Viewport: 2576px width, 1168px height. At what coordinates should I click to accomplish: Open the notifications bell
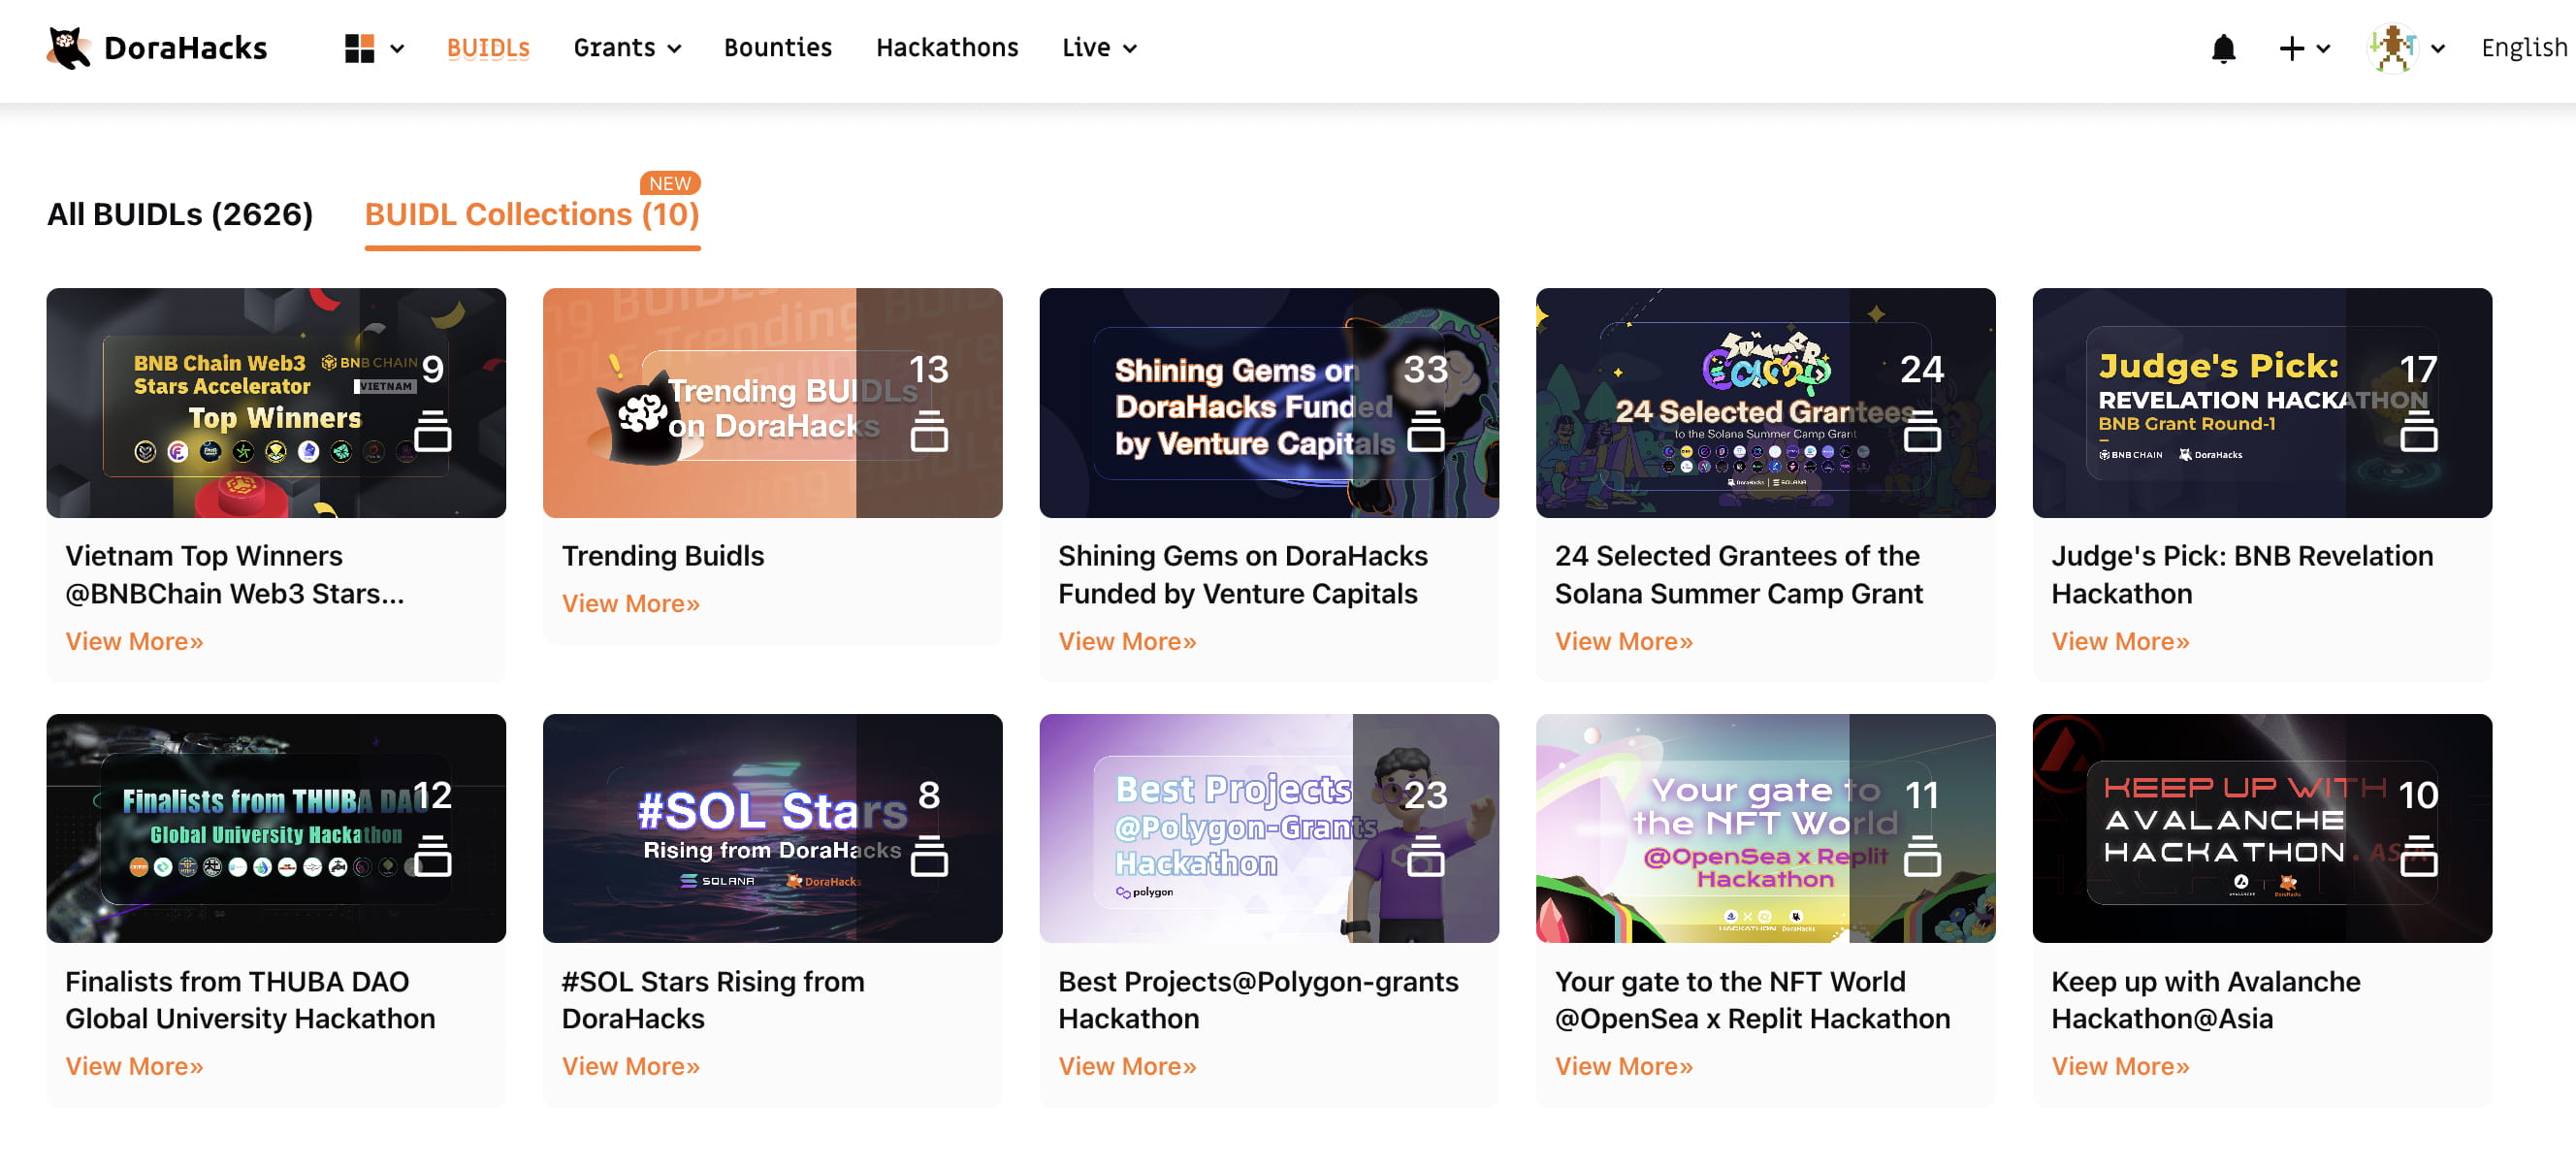pos(2224,47)
